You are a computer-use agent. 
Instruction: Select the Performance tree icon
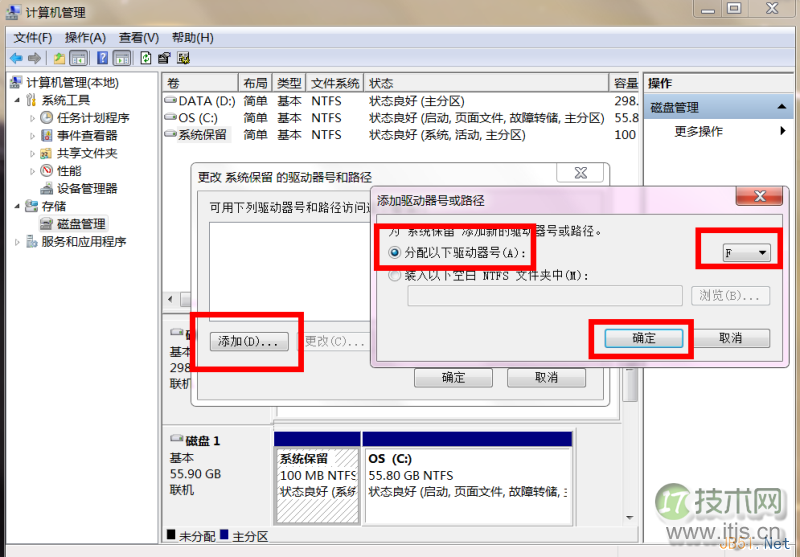[46, 170]
